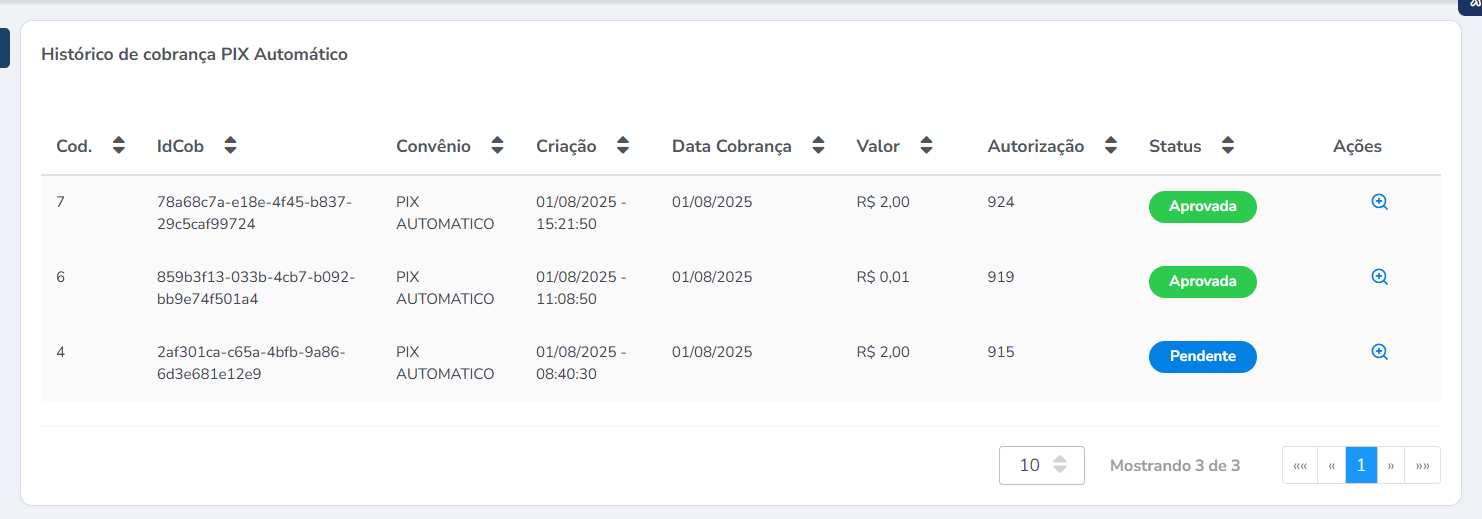Click the Aprovada badge for code 7
The width and height of the screenshot is (1482, 519).
pos(1202,207)
